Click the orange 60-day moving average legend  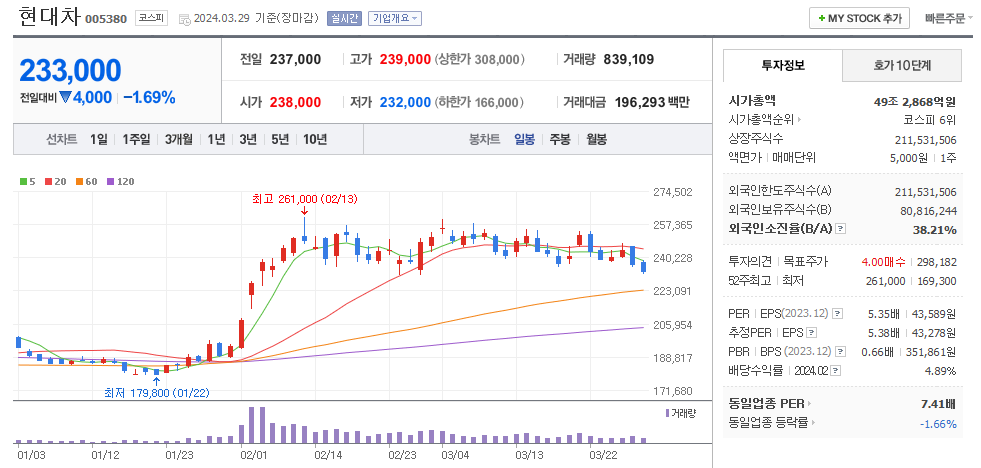point(86,181)
